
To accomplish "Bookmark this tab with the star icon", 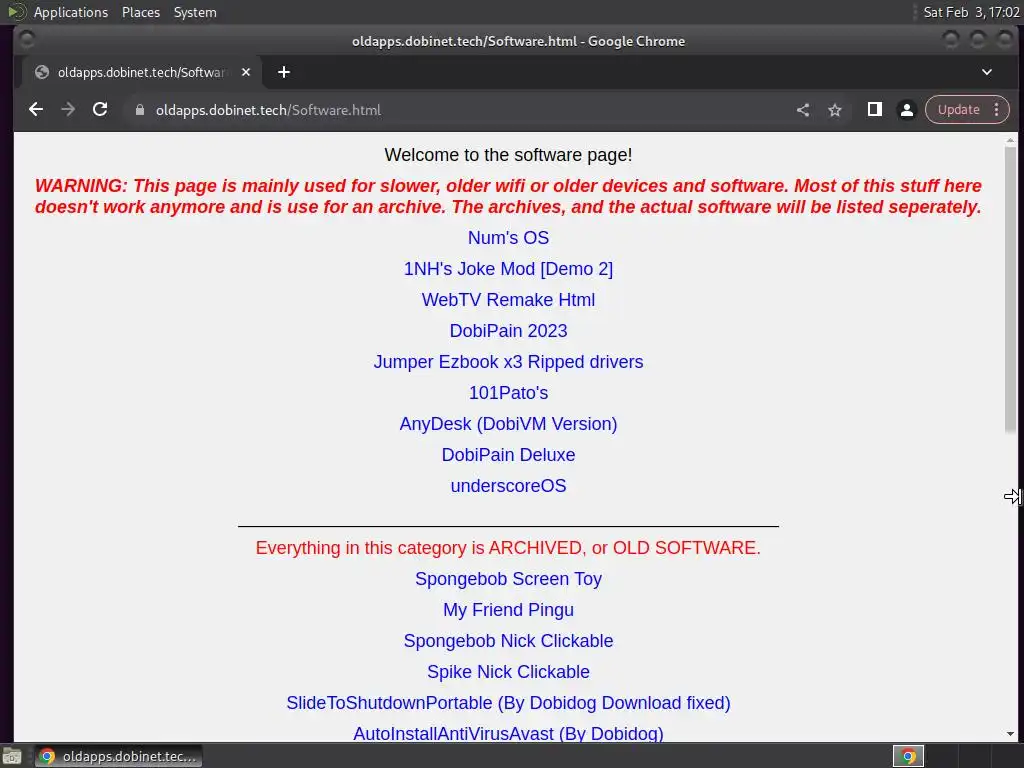I will (x=835, y=110).
